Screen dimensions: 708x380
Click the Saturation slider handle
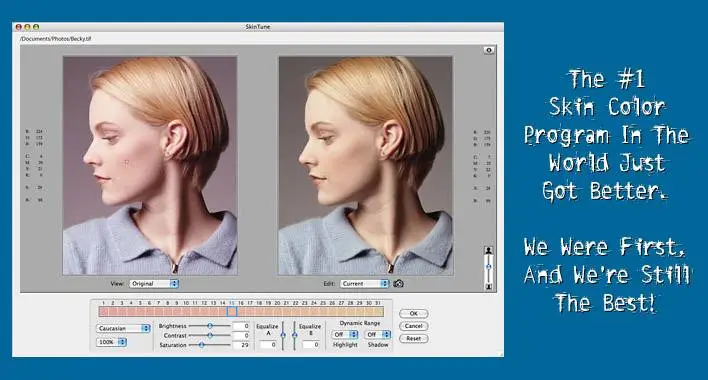click(x=201, y=345)
